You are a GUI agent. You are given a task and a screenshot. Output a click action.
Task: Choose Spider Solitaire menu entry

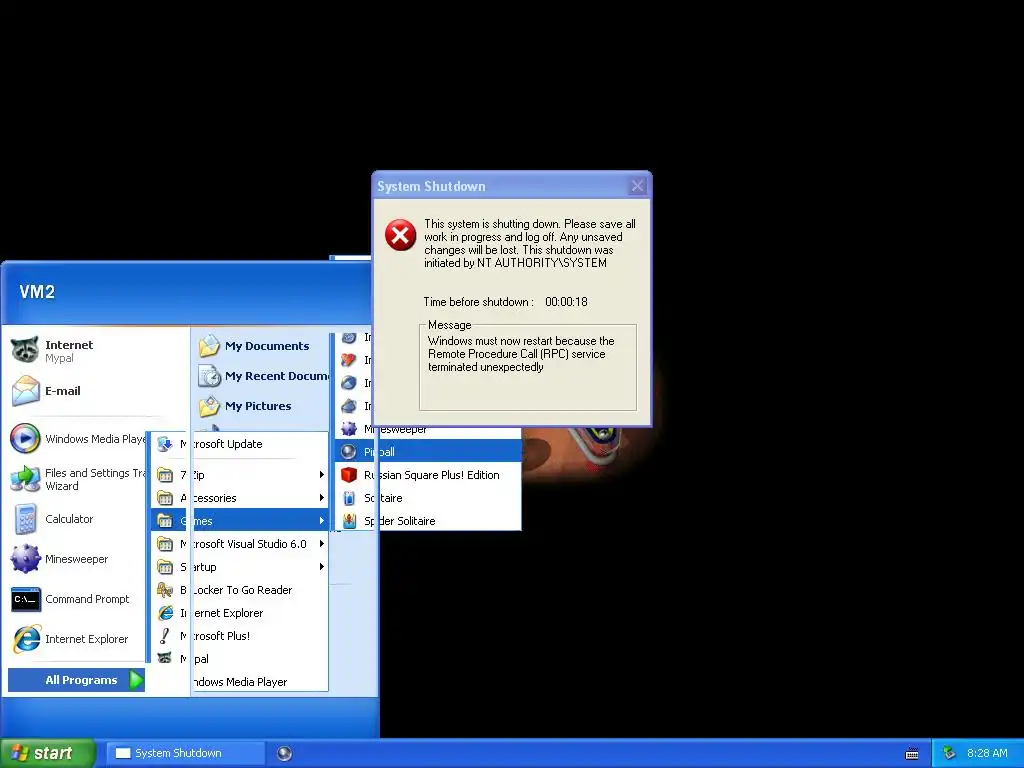(428, 520)
